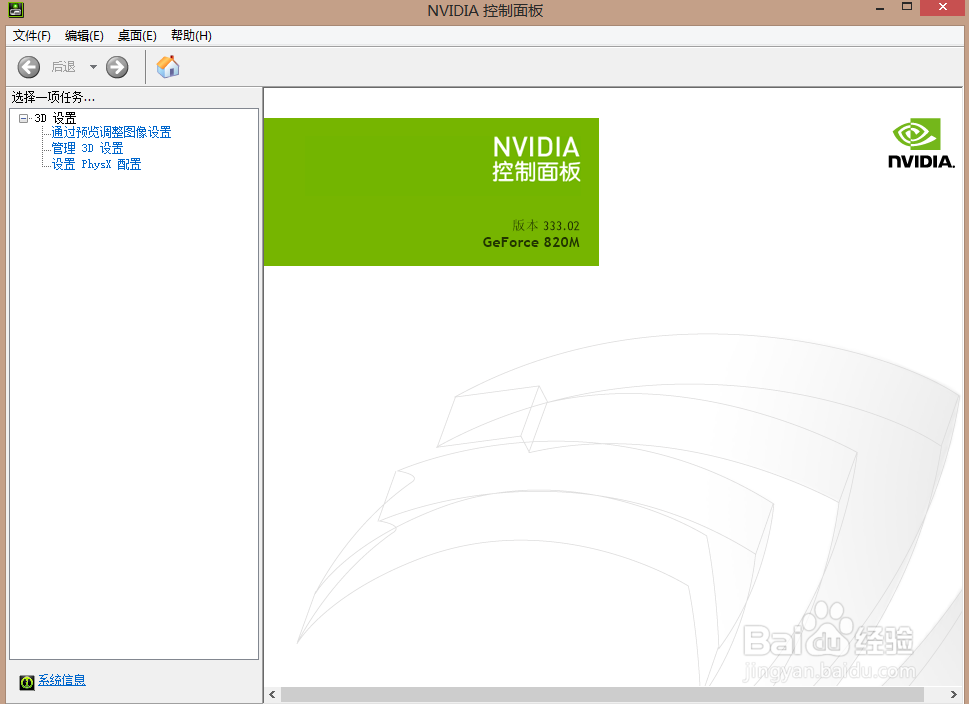This screenshot has width=969, height=704.
Task: Click the NVIDIA control panel title bar icon
Action: click(x=15, y=9)
